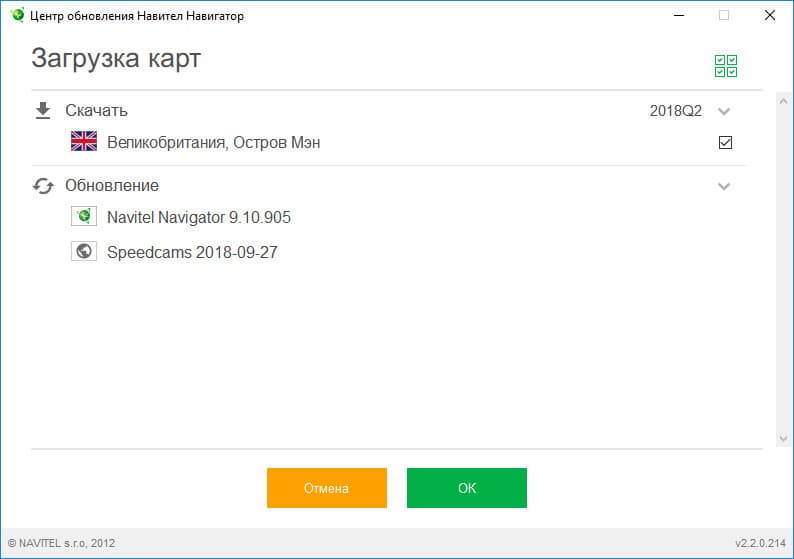794x559 pixels.
Task: Click the United Kingdom flag icon
Action: tap(84, 141)
